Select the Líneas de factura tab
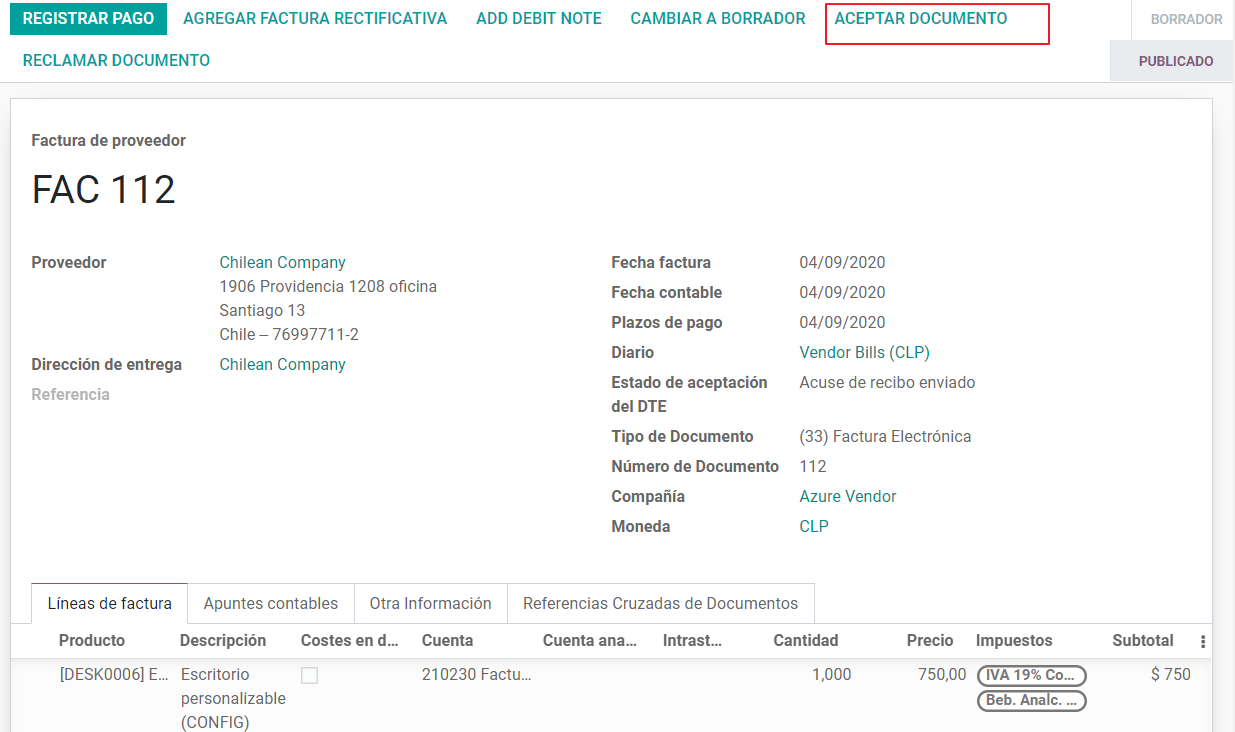 click(108, 603)
